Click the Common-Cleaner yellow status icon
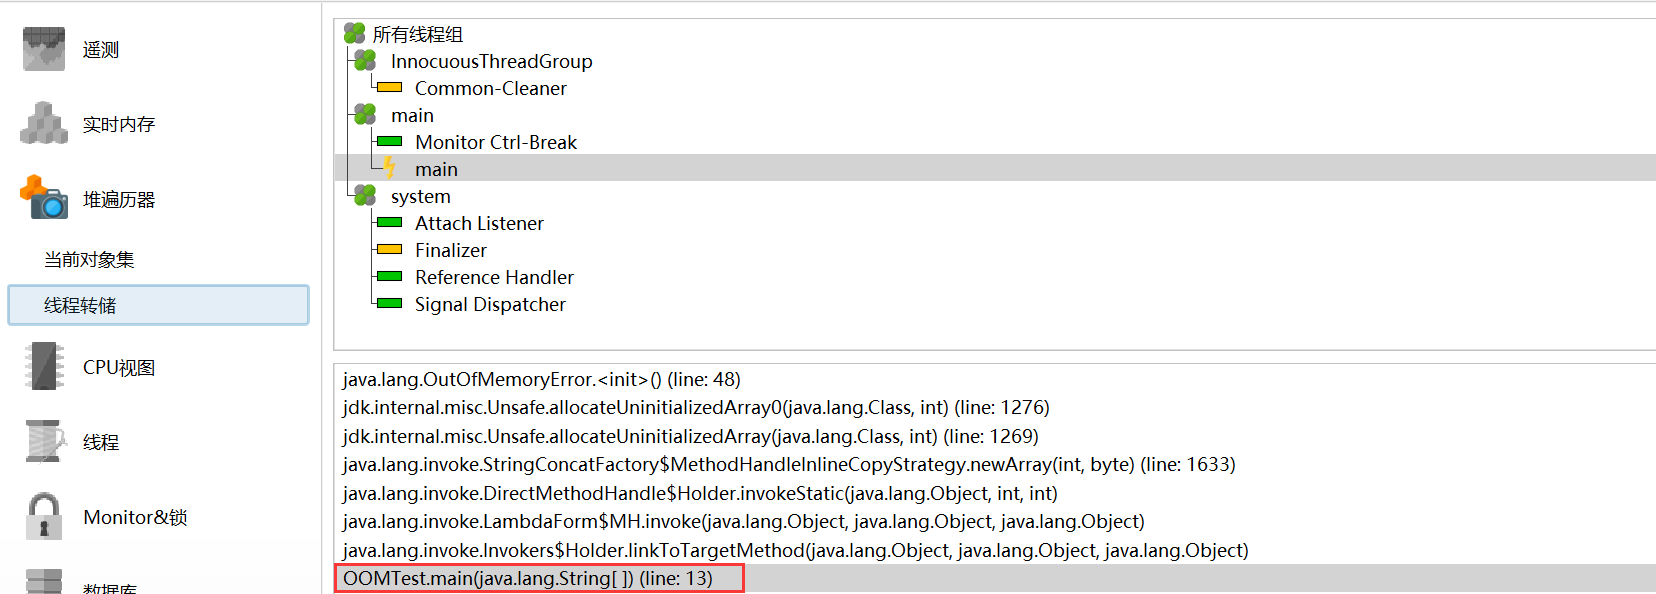1656x594 pixels. 389,88
